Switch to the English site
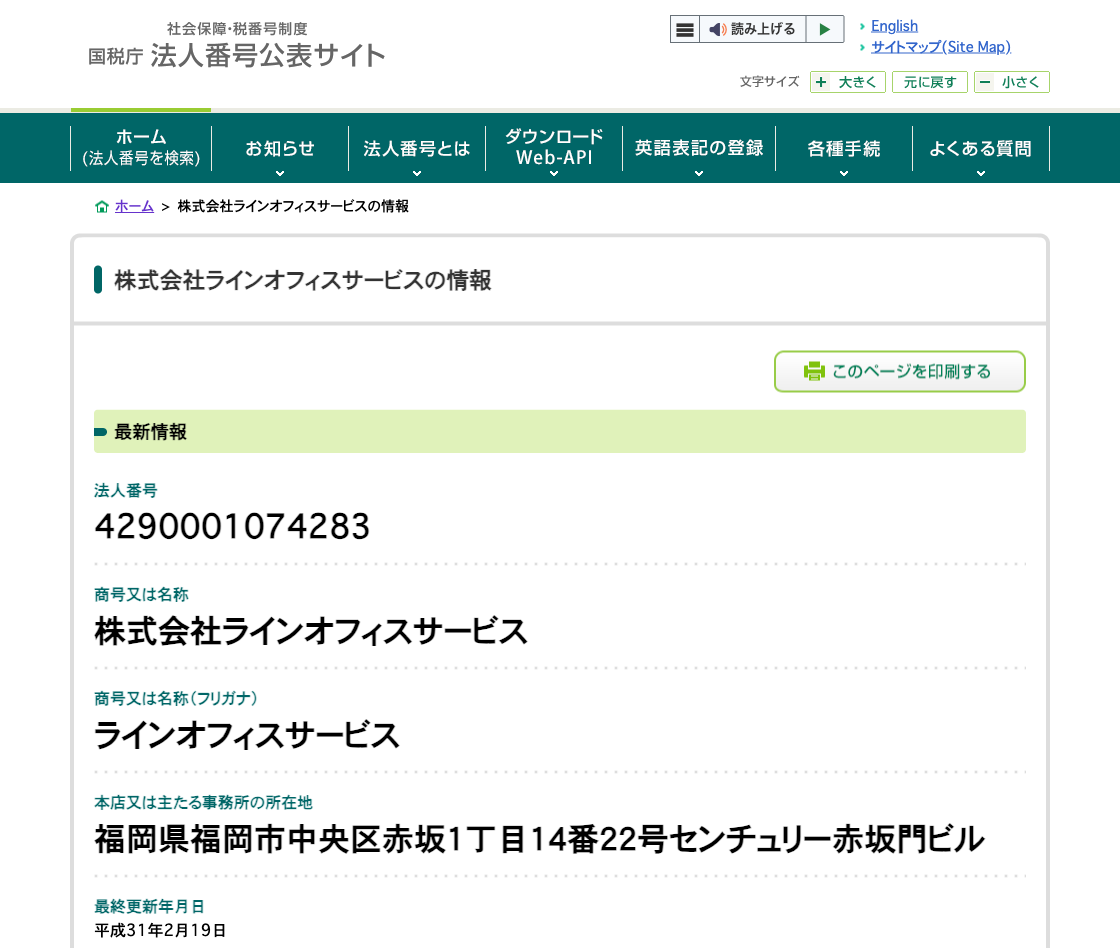 click(x=894, y=26)
